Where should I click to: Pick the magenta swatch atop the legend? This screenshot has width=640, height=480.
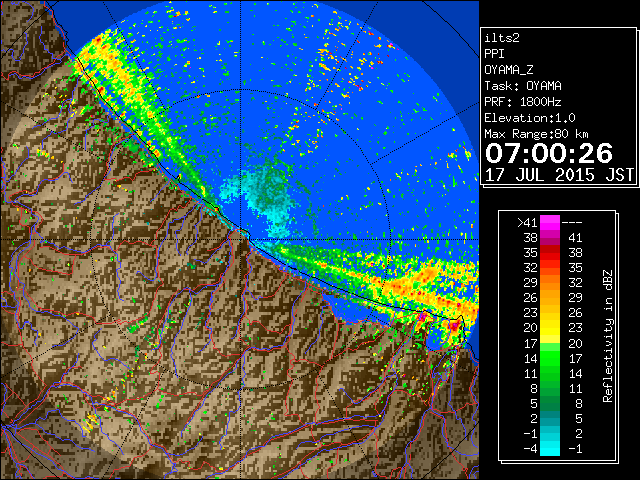[x=550, y=222]
